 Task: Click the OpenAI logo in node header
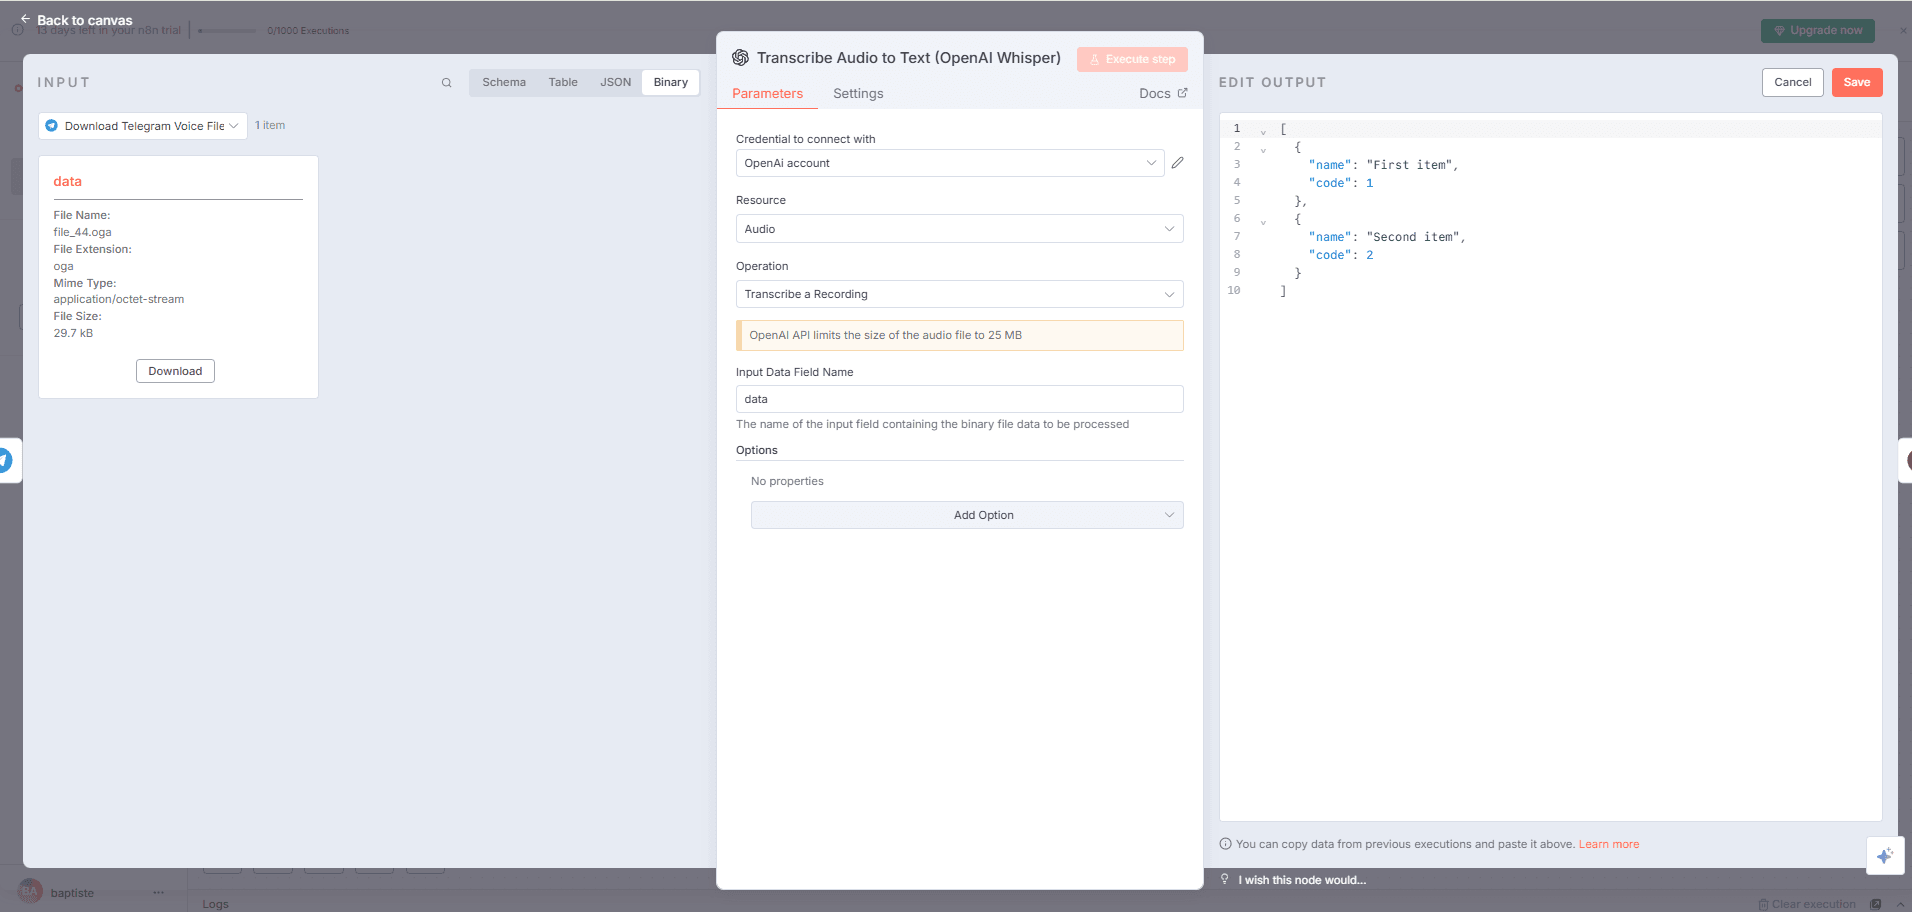tap(740, 58)
